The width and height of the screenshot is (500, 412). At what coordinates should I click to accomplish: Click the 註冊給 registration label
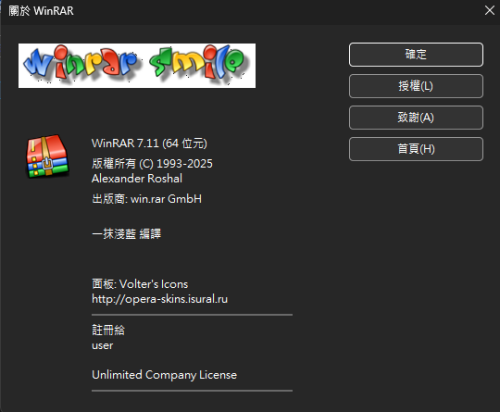click(108, 330)
